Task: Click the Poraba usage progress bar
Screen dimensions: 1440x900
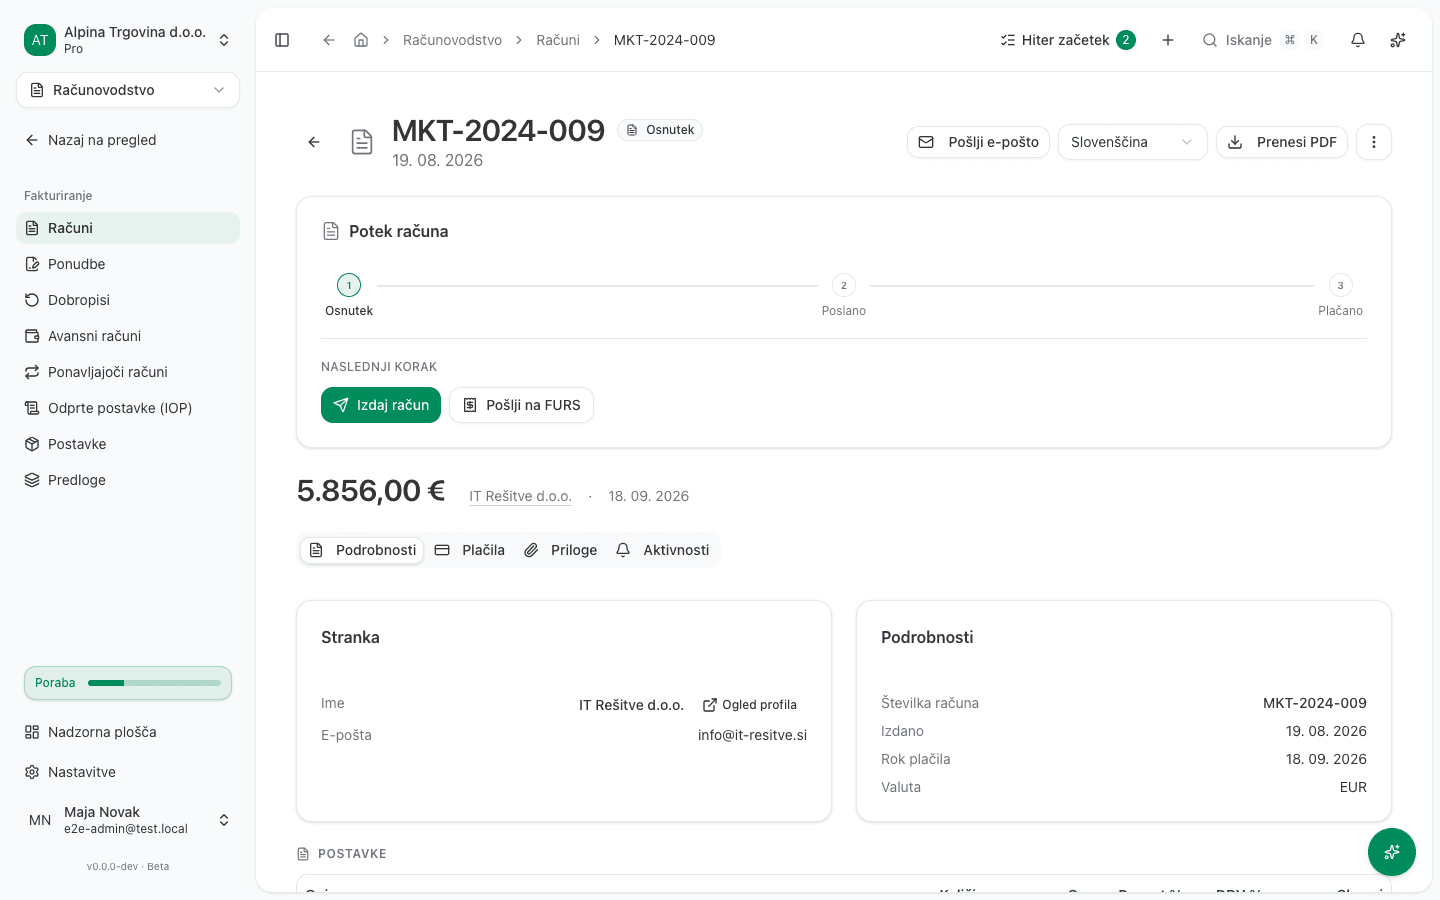Action: click(128, 683)
